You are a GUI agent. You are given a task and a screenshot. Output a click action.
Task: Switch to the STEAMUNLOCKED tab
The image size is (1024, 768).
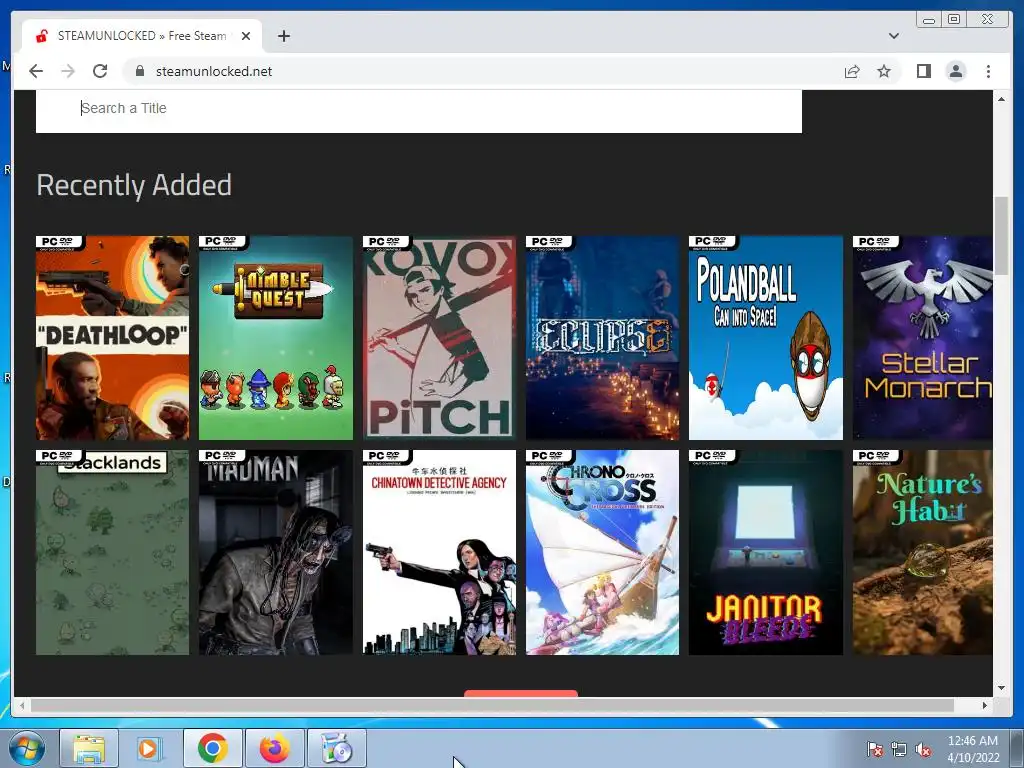(x=142, y=36)
